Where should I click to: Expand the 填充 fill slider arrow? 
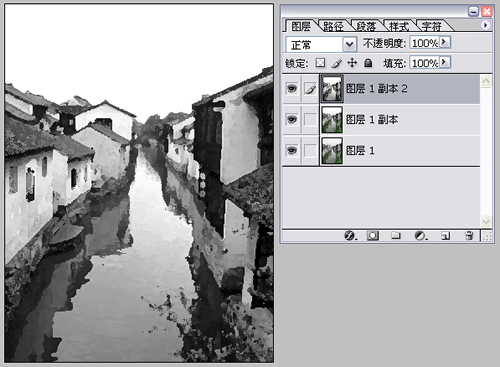pos(444,62)
